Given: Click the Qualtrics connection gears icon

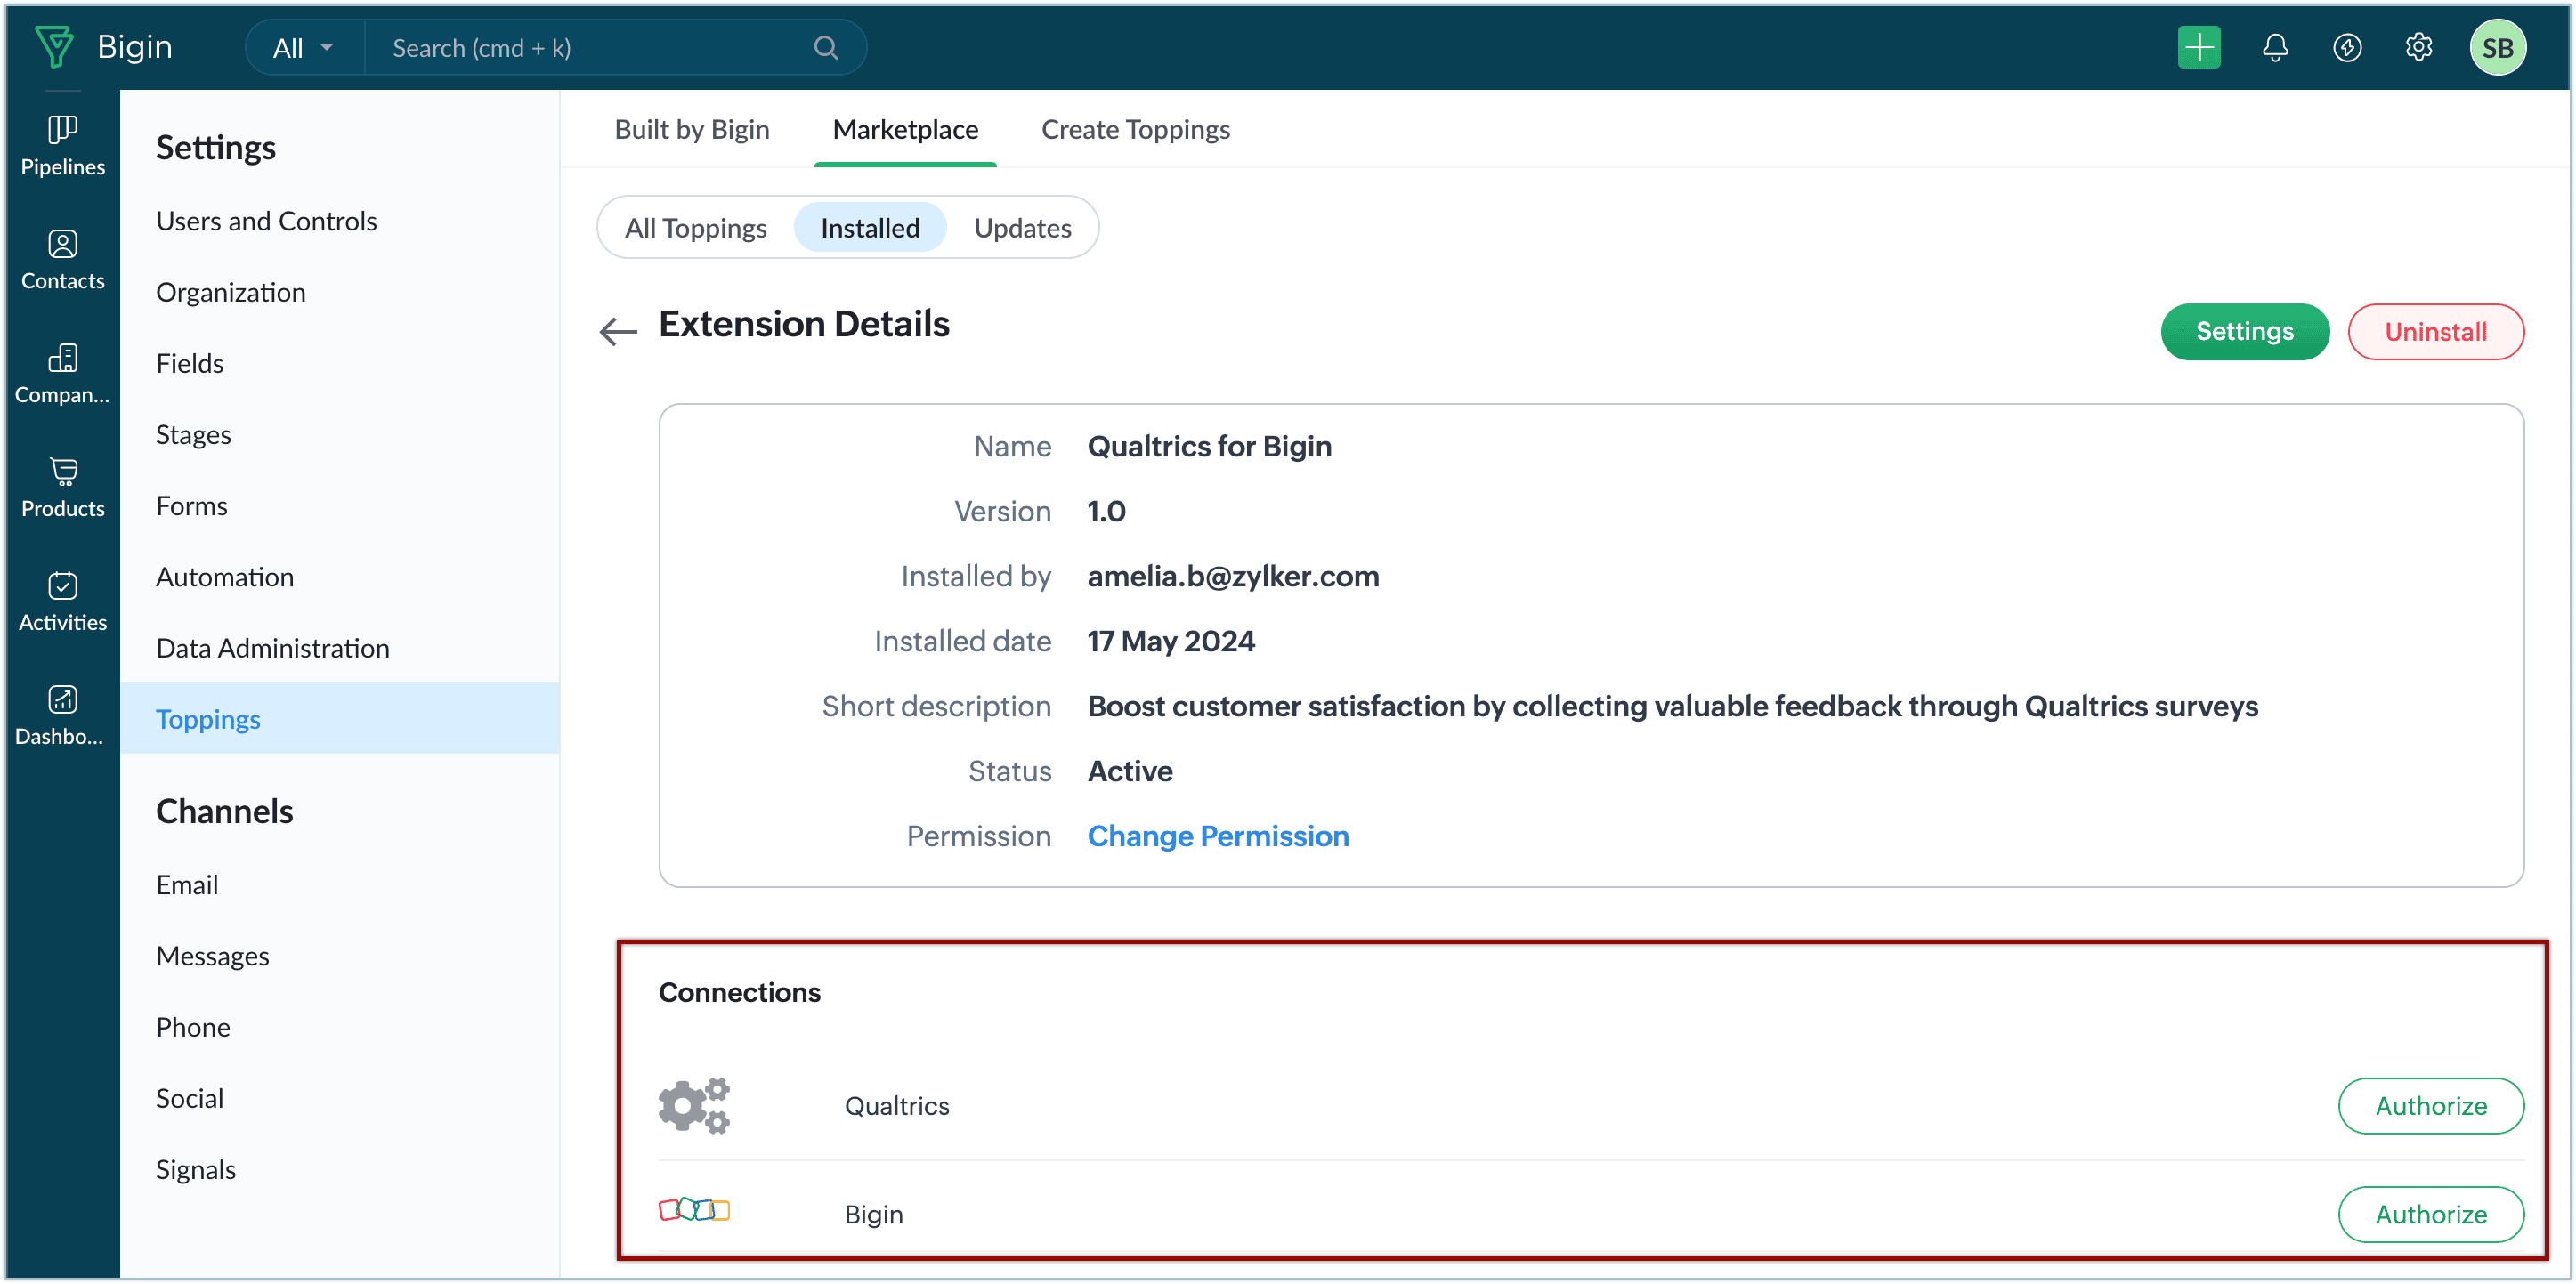Looking at the screenshot, I should (x=694, y=1105).
